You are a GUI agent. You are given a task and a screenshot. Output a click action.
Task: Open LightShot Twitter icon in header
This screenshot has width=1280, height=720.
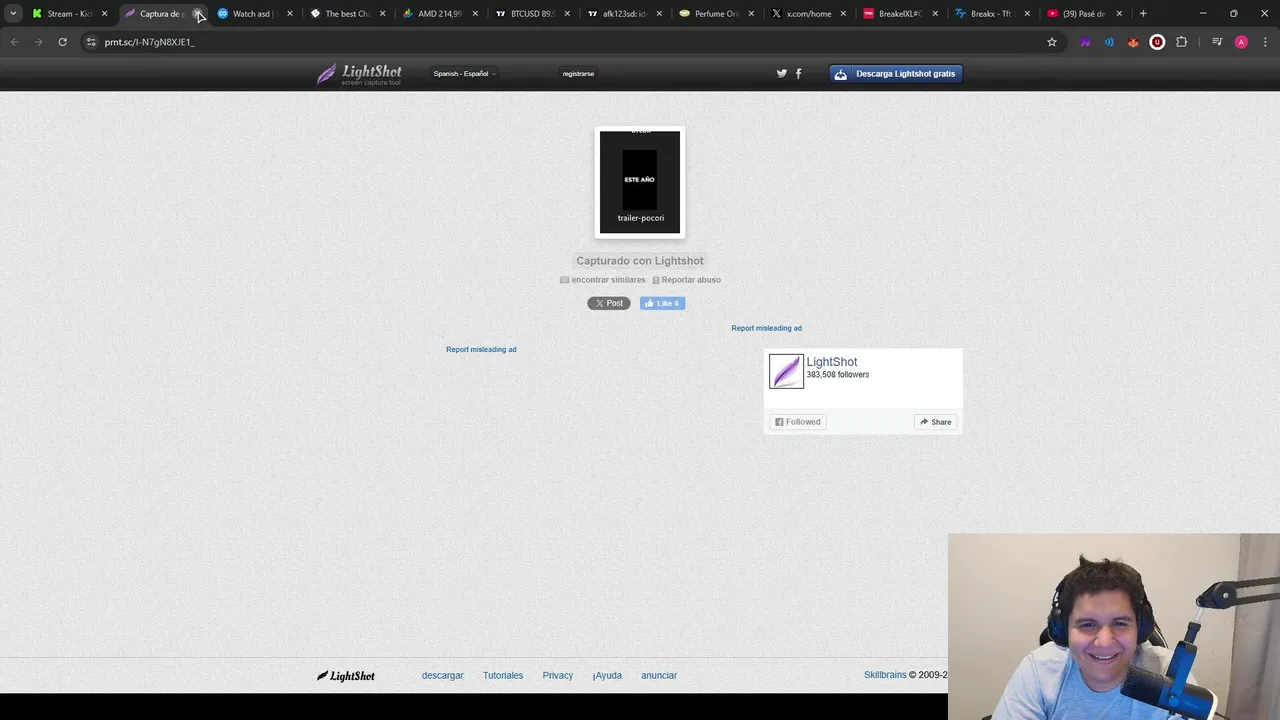782,73
